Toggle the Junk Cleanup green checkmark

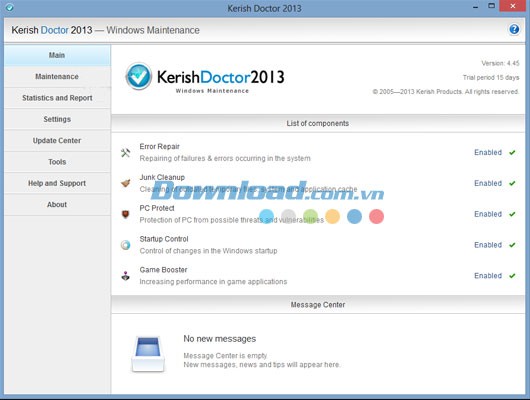click(x=512, y=183)
